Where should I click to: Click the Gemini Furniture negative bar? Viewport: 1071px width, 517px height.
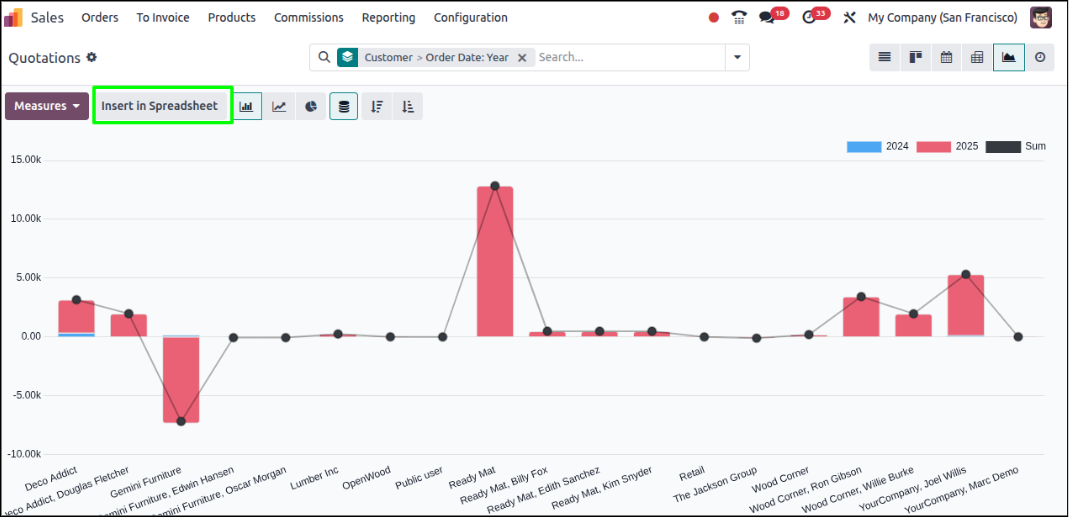point(181,379)
